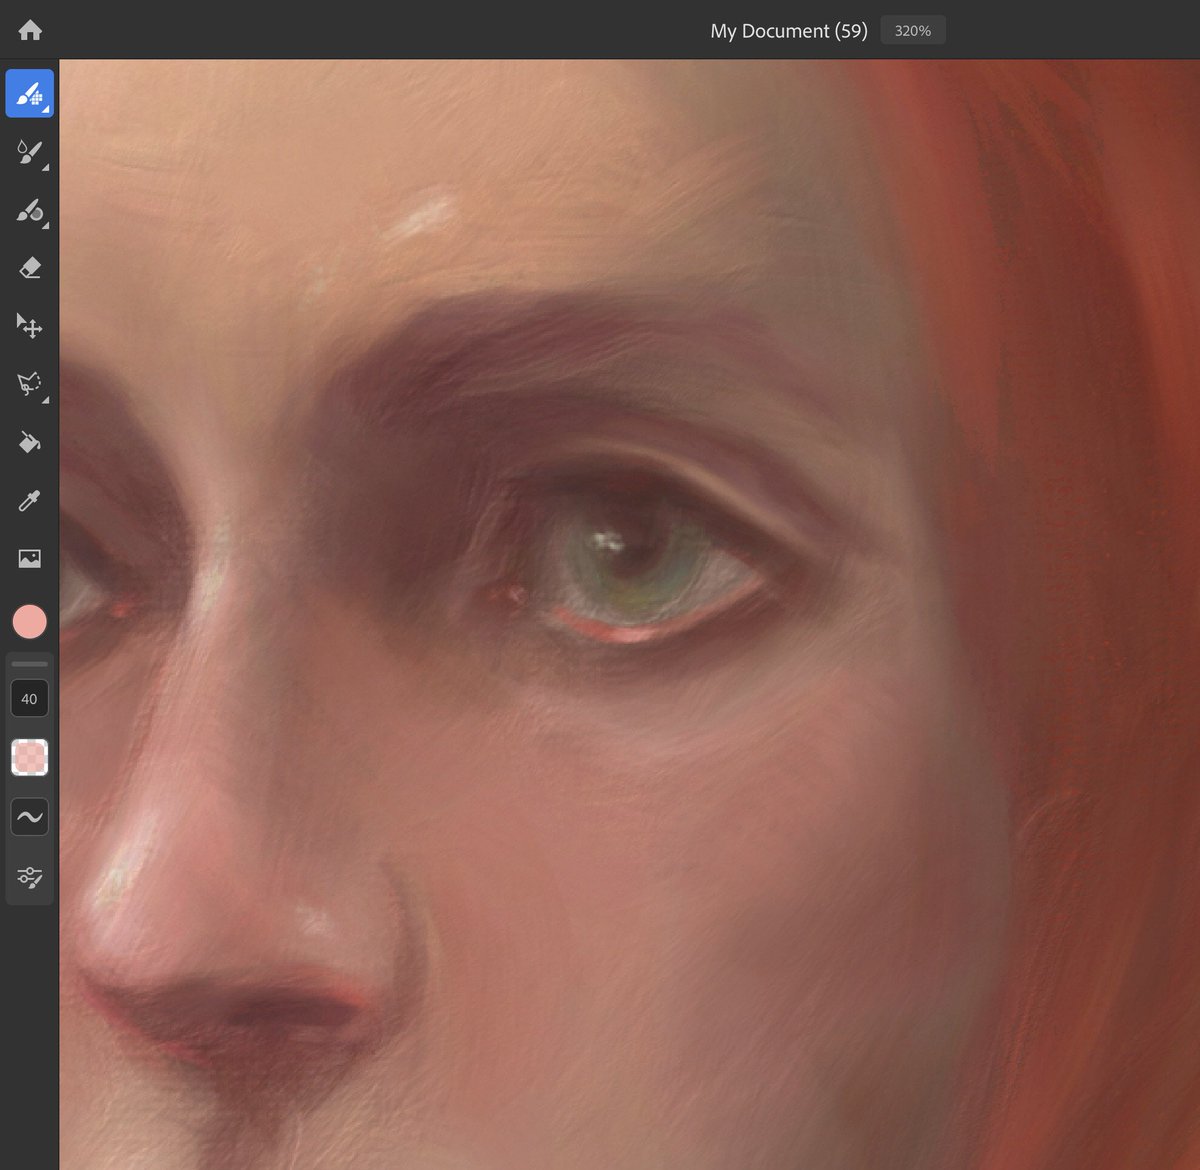
Task: Expand the Lasso tool alternatives
Action: point(44,398)
